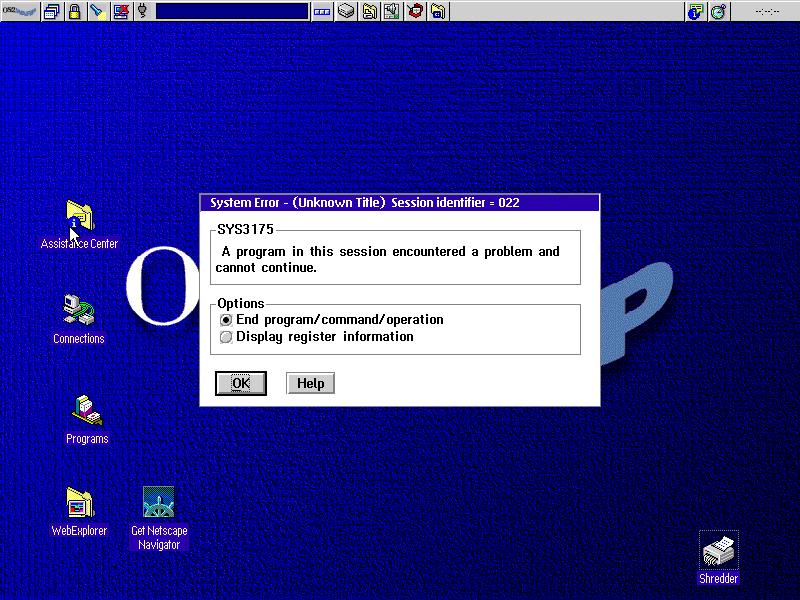Click the power plug status icon
Image resolution: width=800 pixels, height=600 pixels.
coord(143,11)
